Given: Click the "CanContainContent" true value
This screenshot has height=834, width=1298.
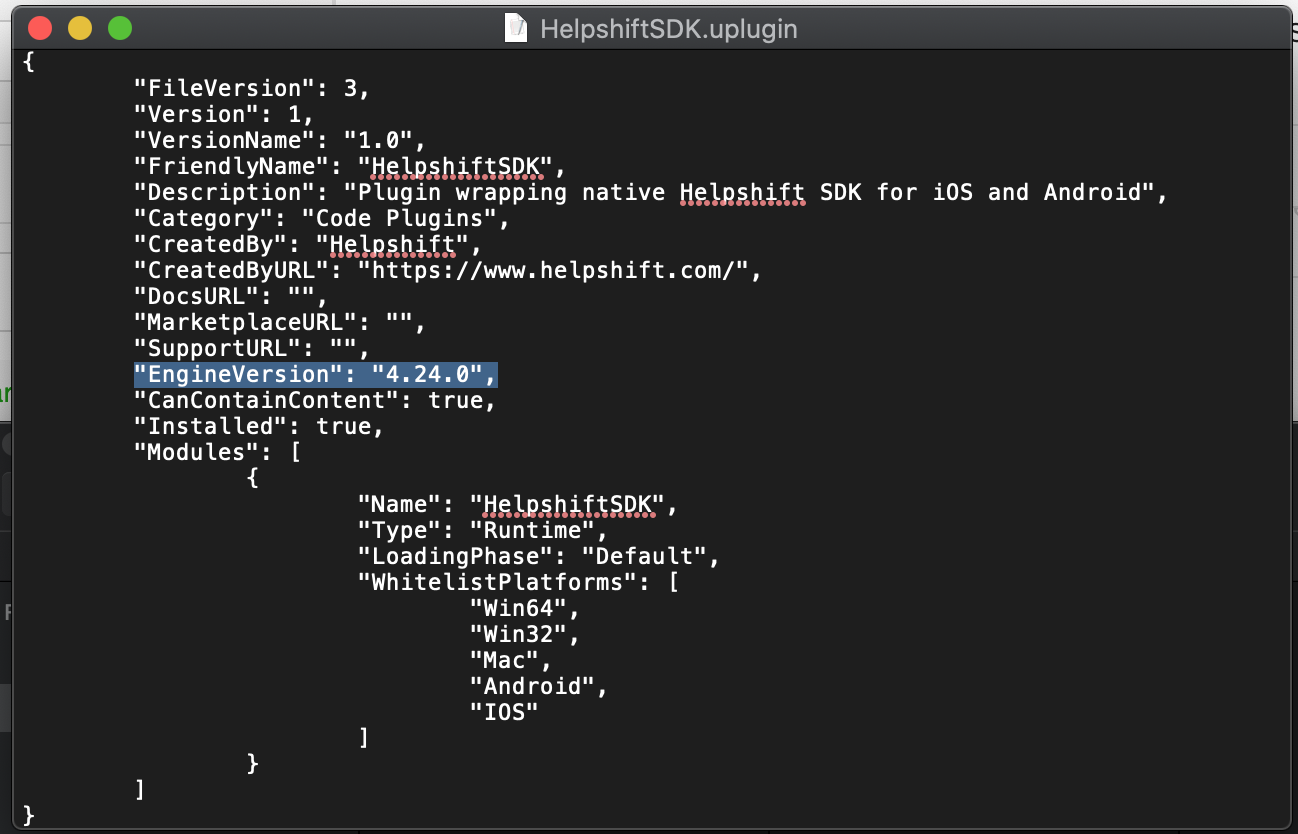Looking at the screenshot, I should pyautogui.click(x=456, y=400).
